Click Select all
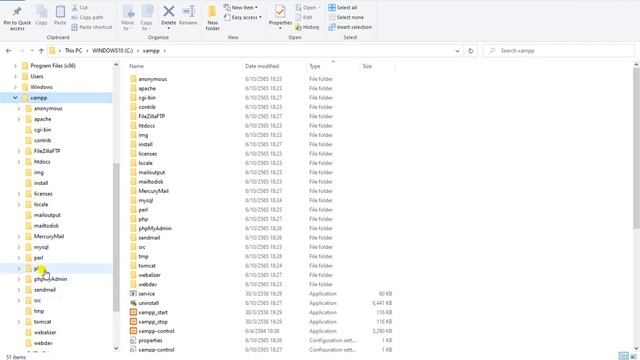The width and height of the screenshot is (640, 360). click(x=343, y=8)
